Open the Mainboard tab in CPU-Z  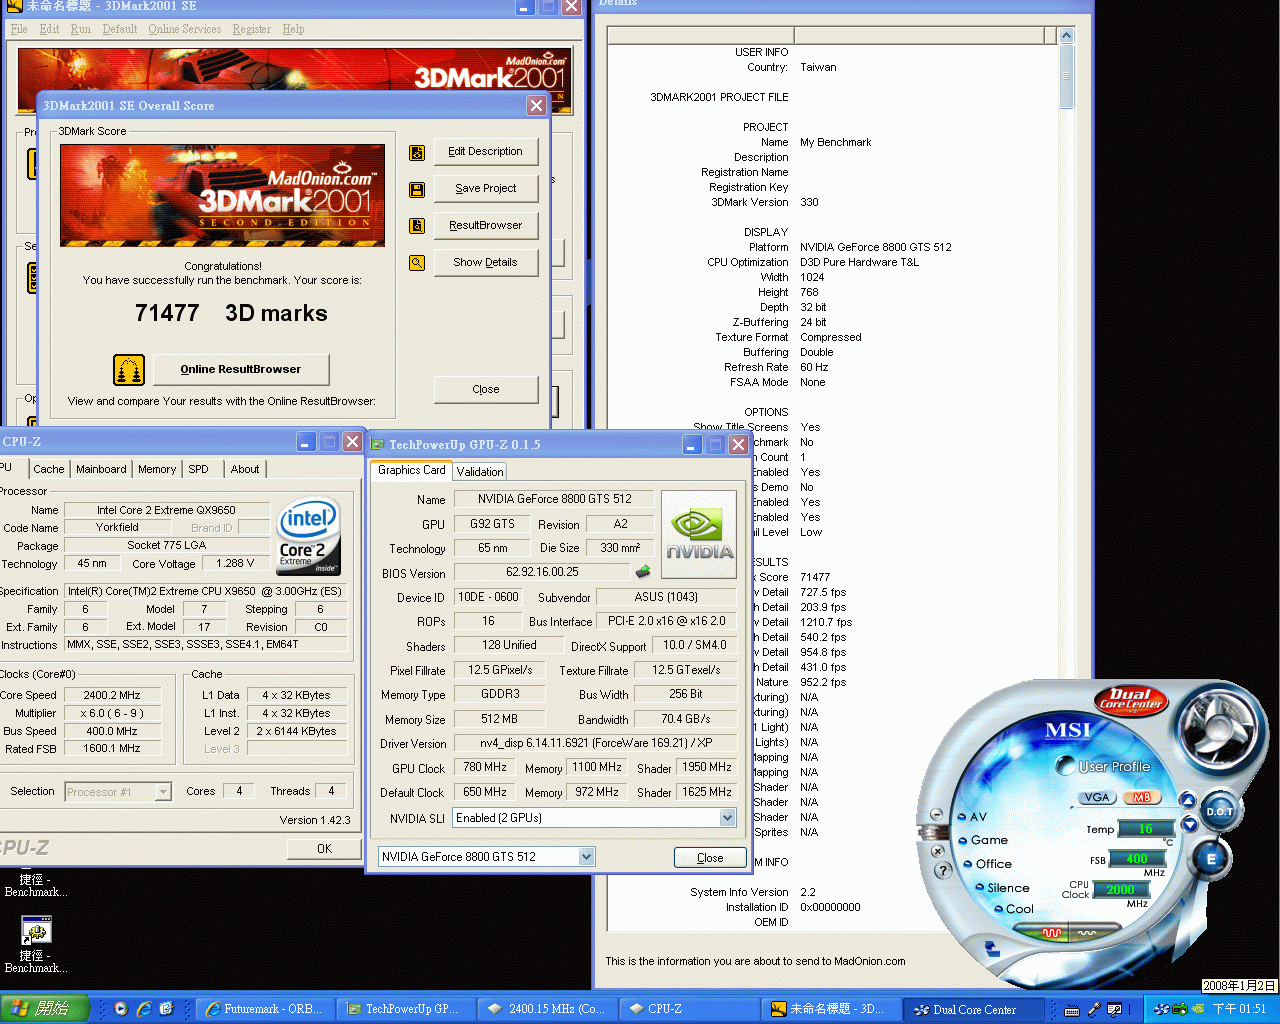(101, 469)
